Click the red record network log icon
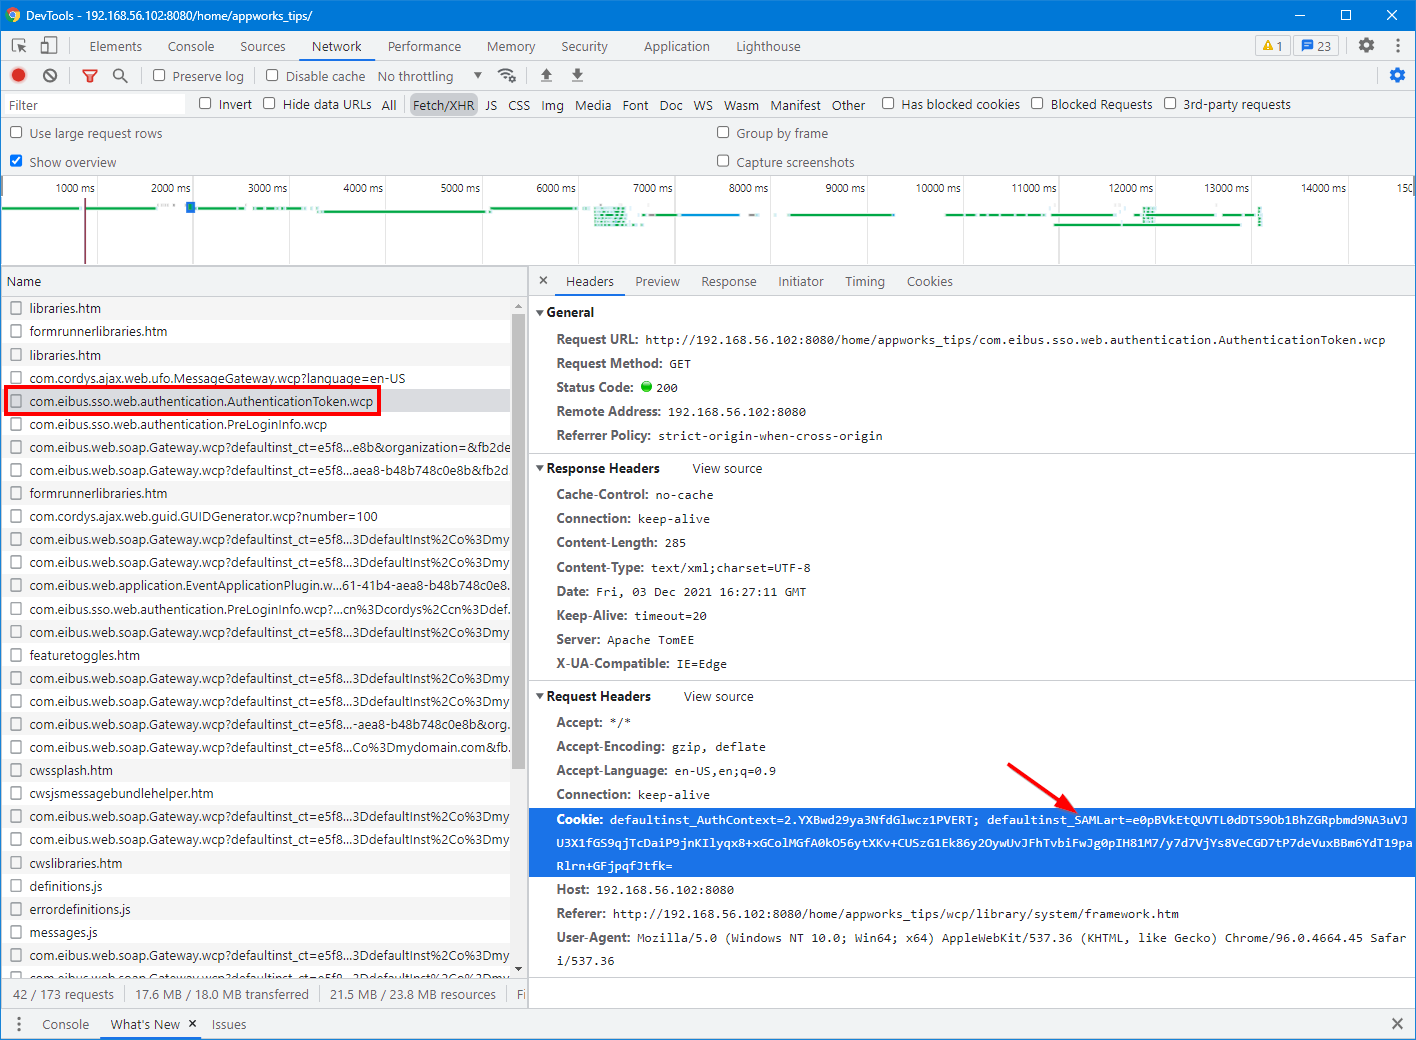The width and height of the screenshot is (1416, 1040). [x=18, y=76]
